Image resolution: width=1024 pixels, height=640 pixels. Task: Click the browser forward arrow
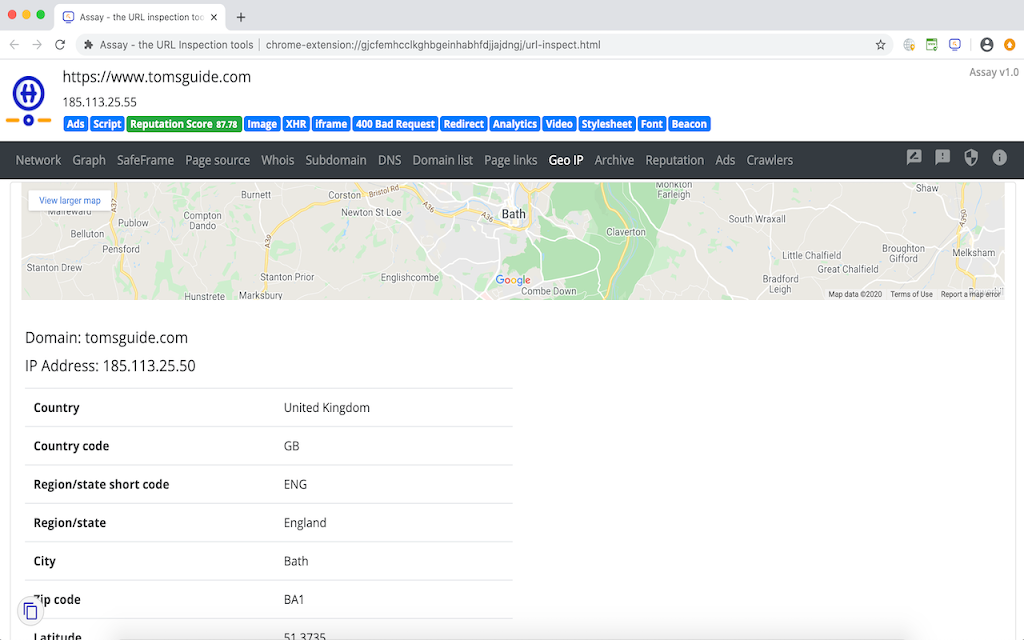coord(37,44)
